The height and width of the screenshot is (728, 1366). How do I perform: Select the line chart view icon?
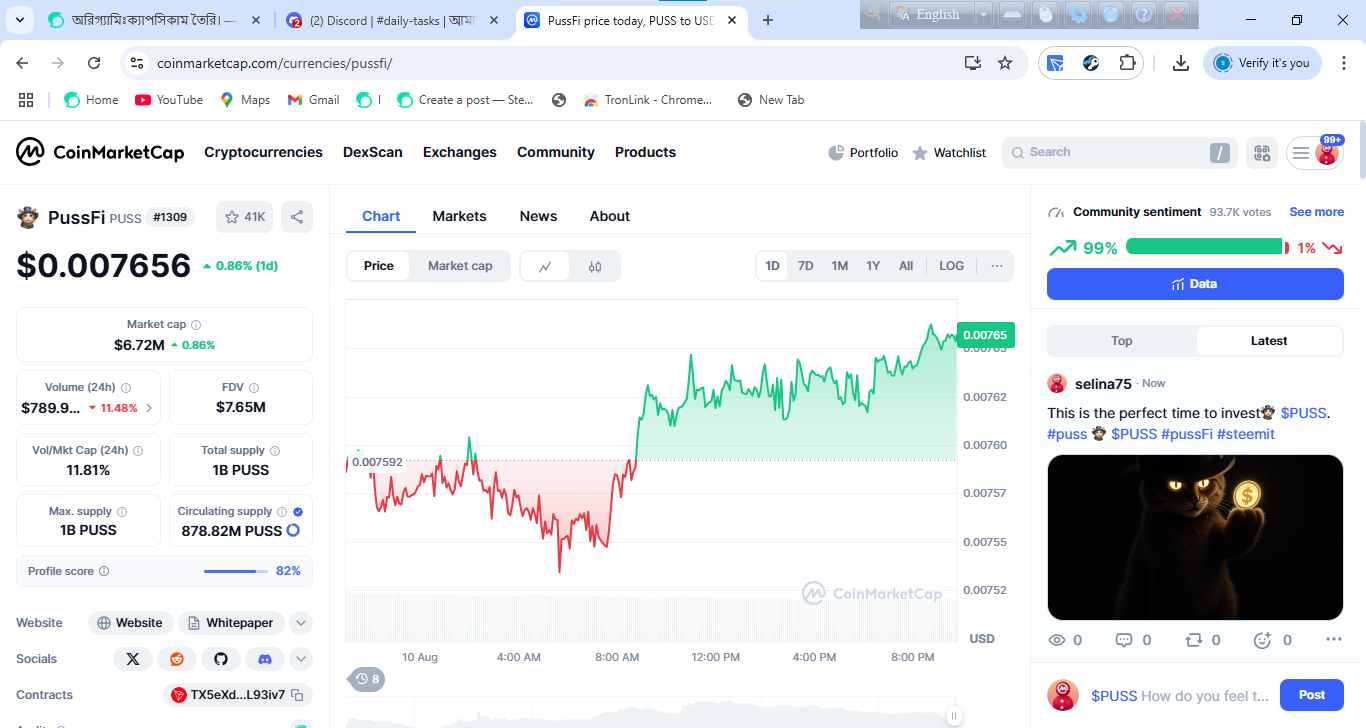[545, 266]
